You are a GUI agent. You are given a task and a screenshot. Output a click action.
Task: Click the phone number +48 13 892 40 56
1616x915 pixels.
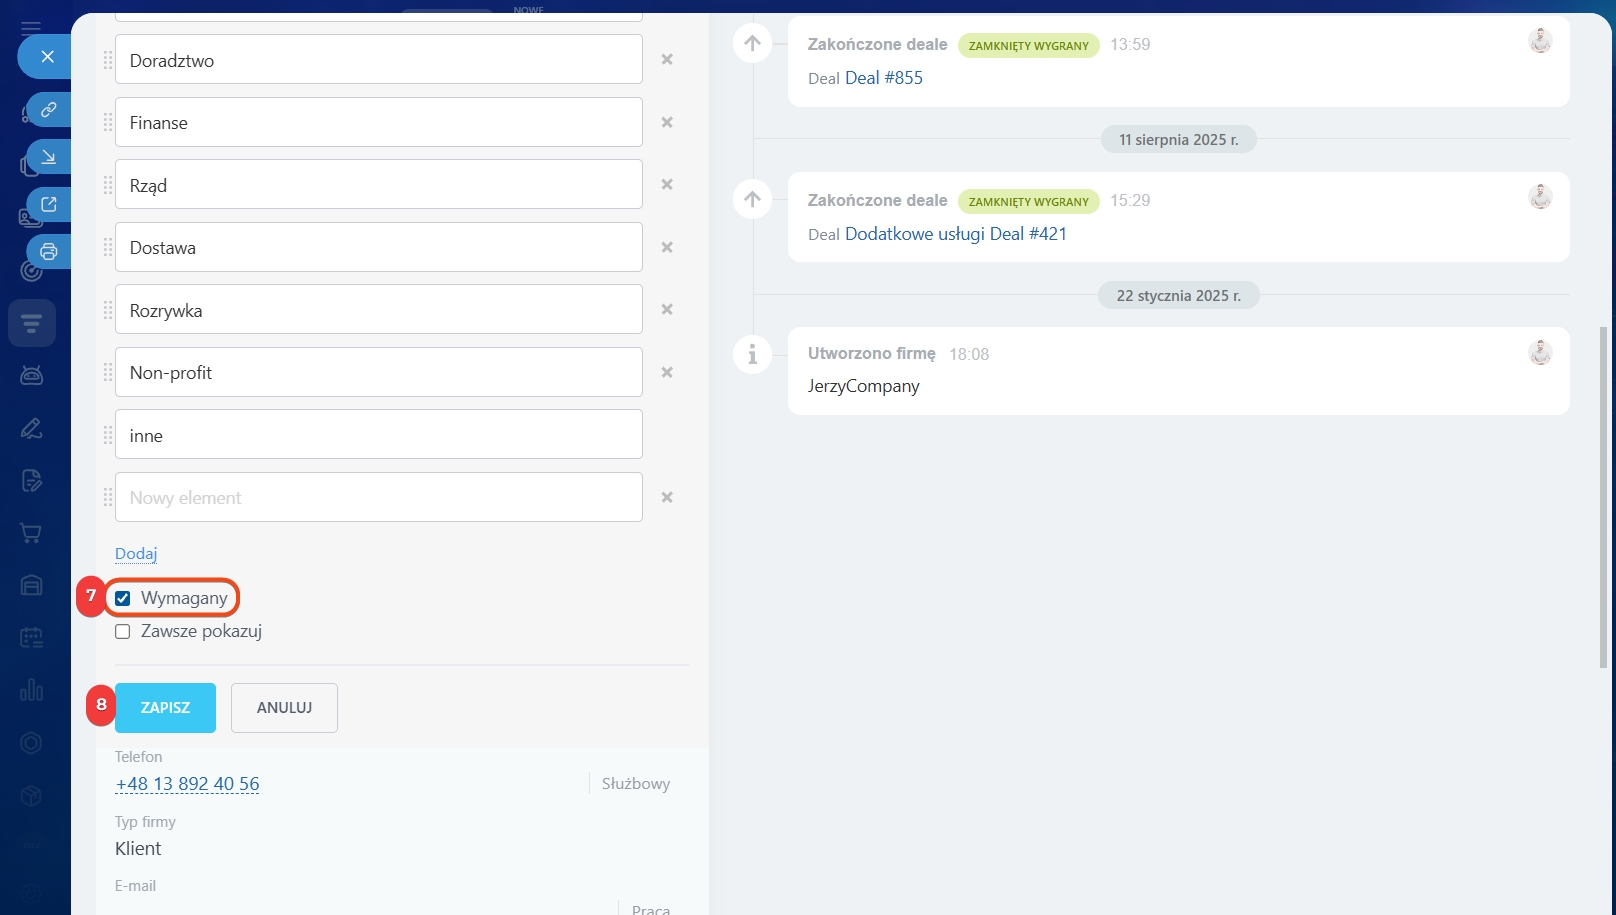pos(187,784)
